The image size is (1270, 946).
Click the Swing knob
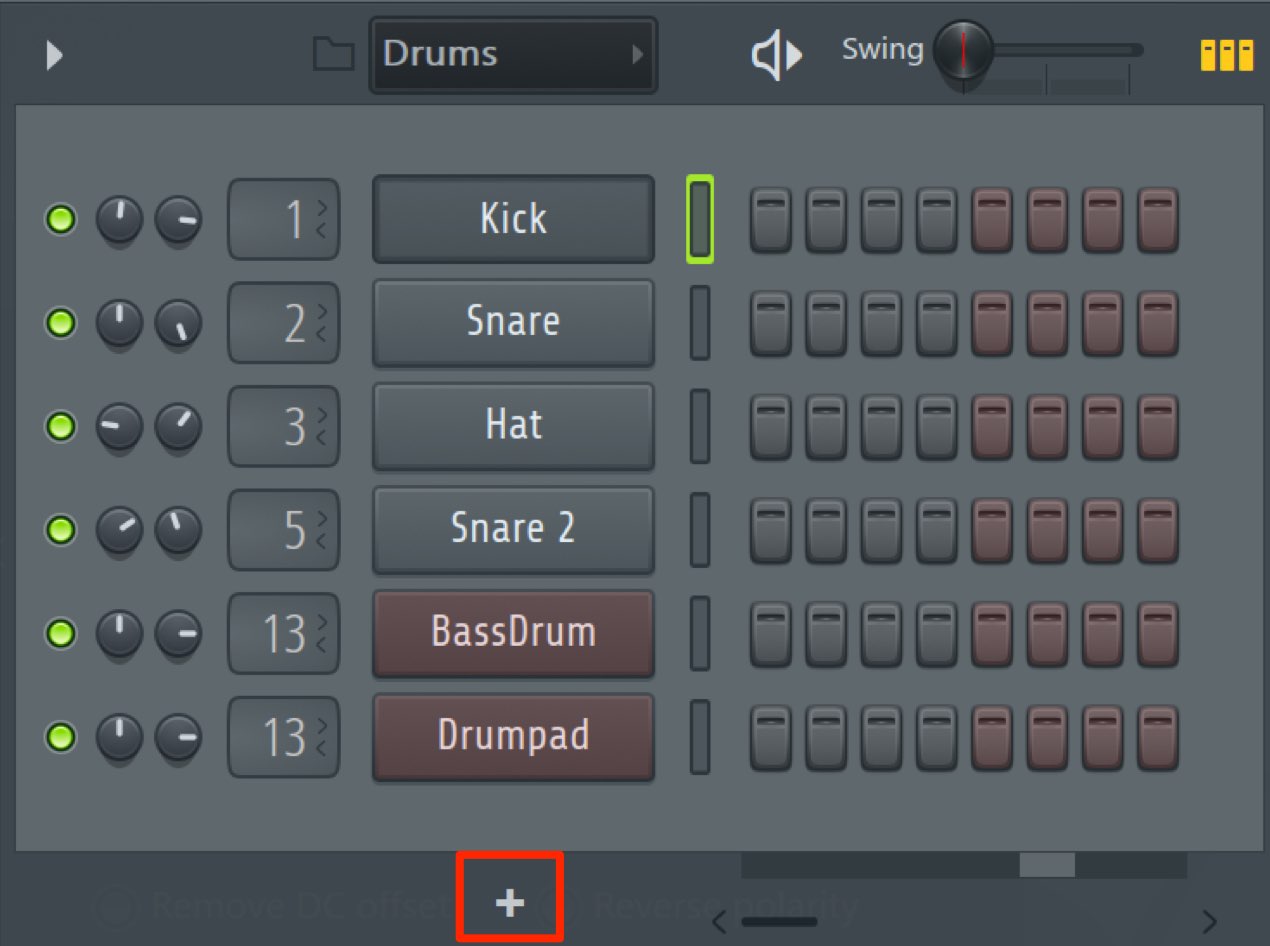click(x=963, y=51)
